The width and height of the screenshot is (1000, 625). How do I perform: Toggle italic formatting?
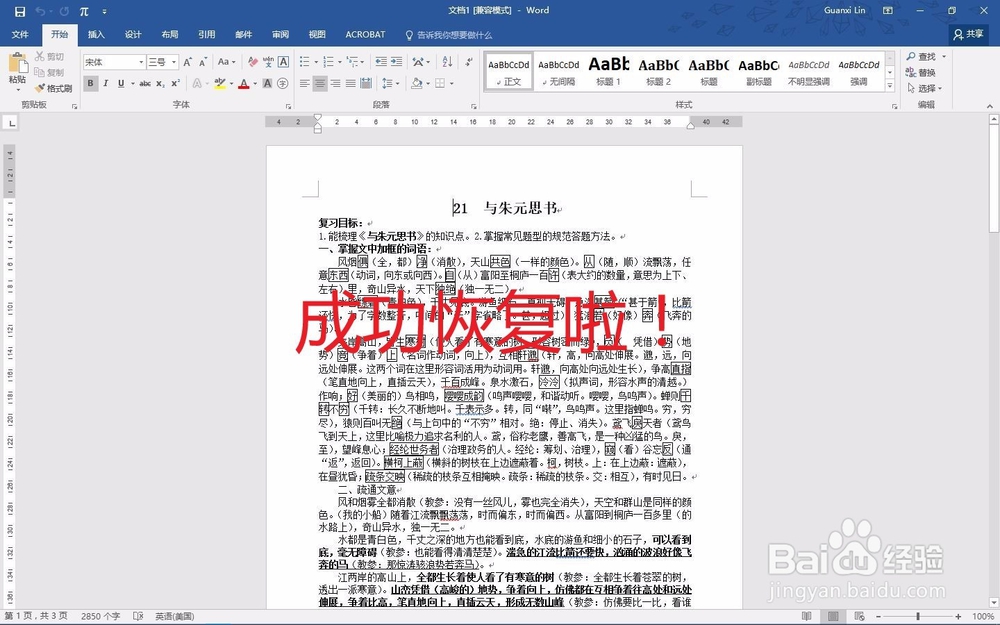(106, 82)
